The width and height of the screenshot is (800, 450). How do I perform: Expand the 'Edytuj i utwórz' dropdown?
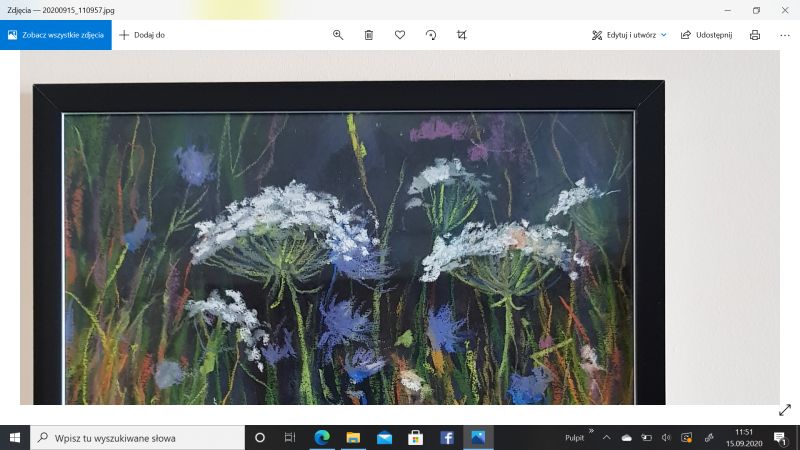pos(629,35)
